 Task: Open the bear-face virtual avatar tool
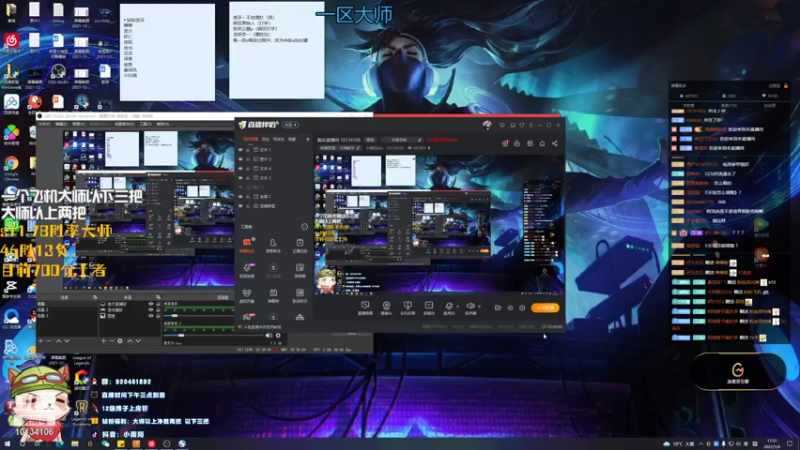(247, 295)
